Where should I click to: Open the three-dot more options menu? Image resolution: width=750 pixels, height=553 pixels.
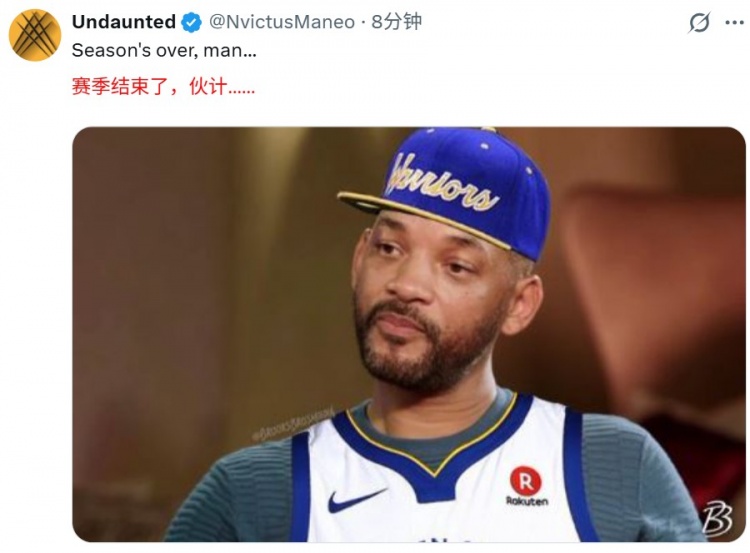(x=735, y=22)
